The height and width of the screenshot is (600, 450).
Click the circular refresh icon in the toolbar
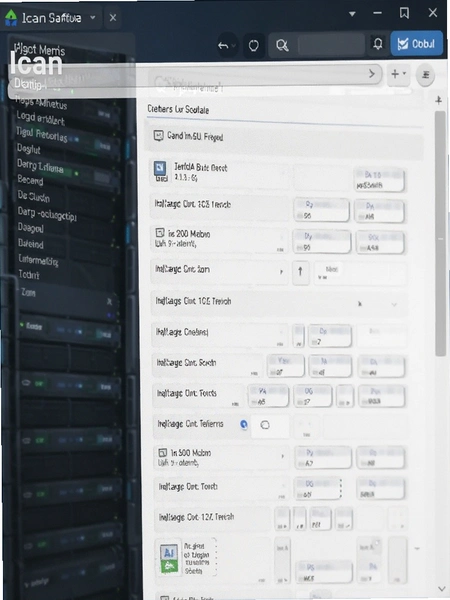(x=254, y=46)
